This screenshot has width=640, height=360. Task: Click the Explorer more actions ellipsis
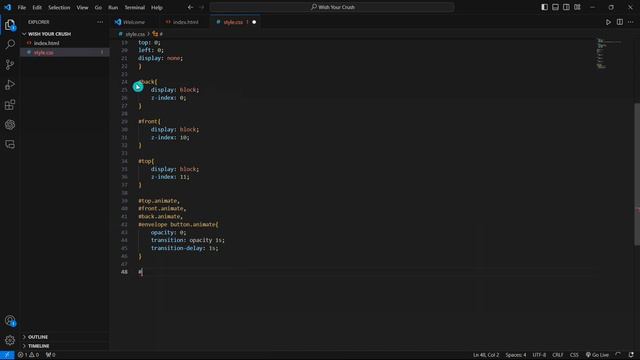100,22
